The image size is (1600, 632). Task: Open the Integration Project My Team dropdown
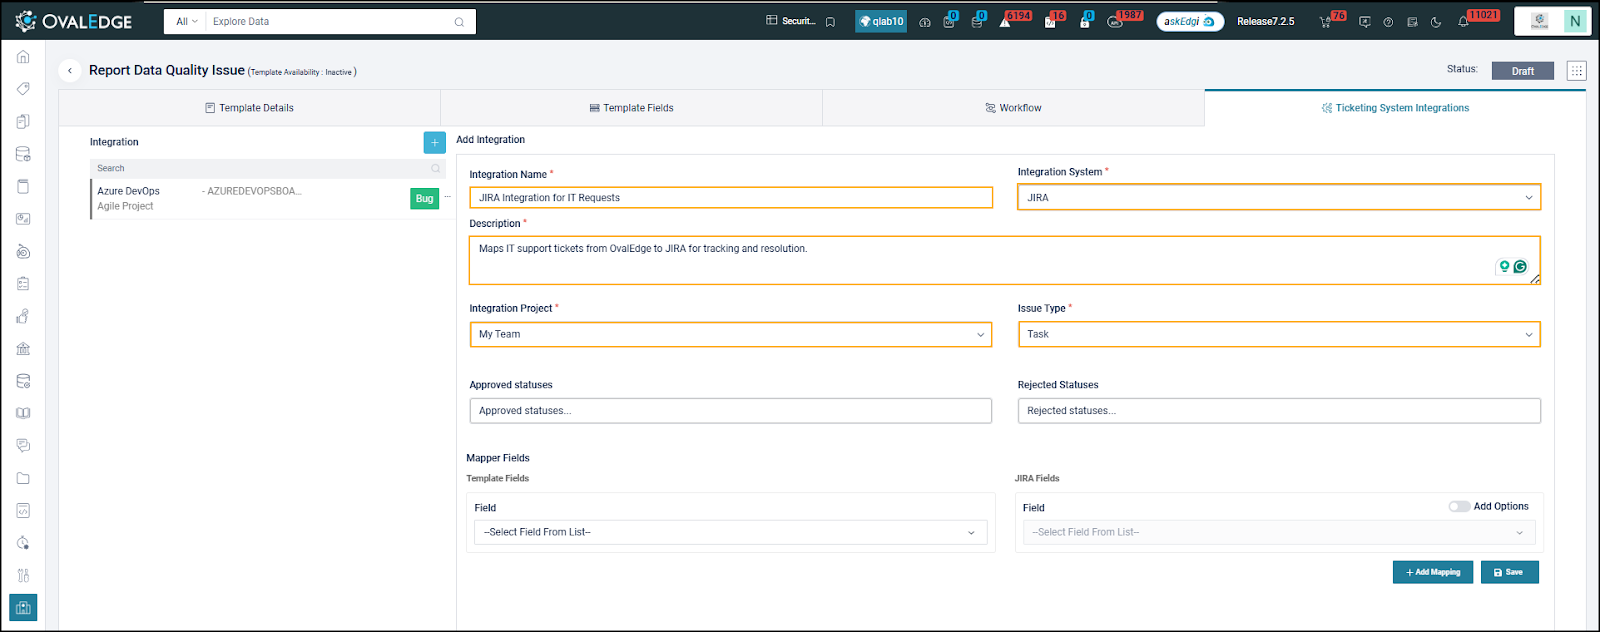pyautogui.click(x=730, y=335)
